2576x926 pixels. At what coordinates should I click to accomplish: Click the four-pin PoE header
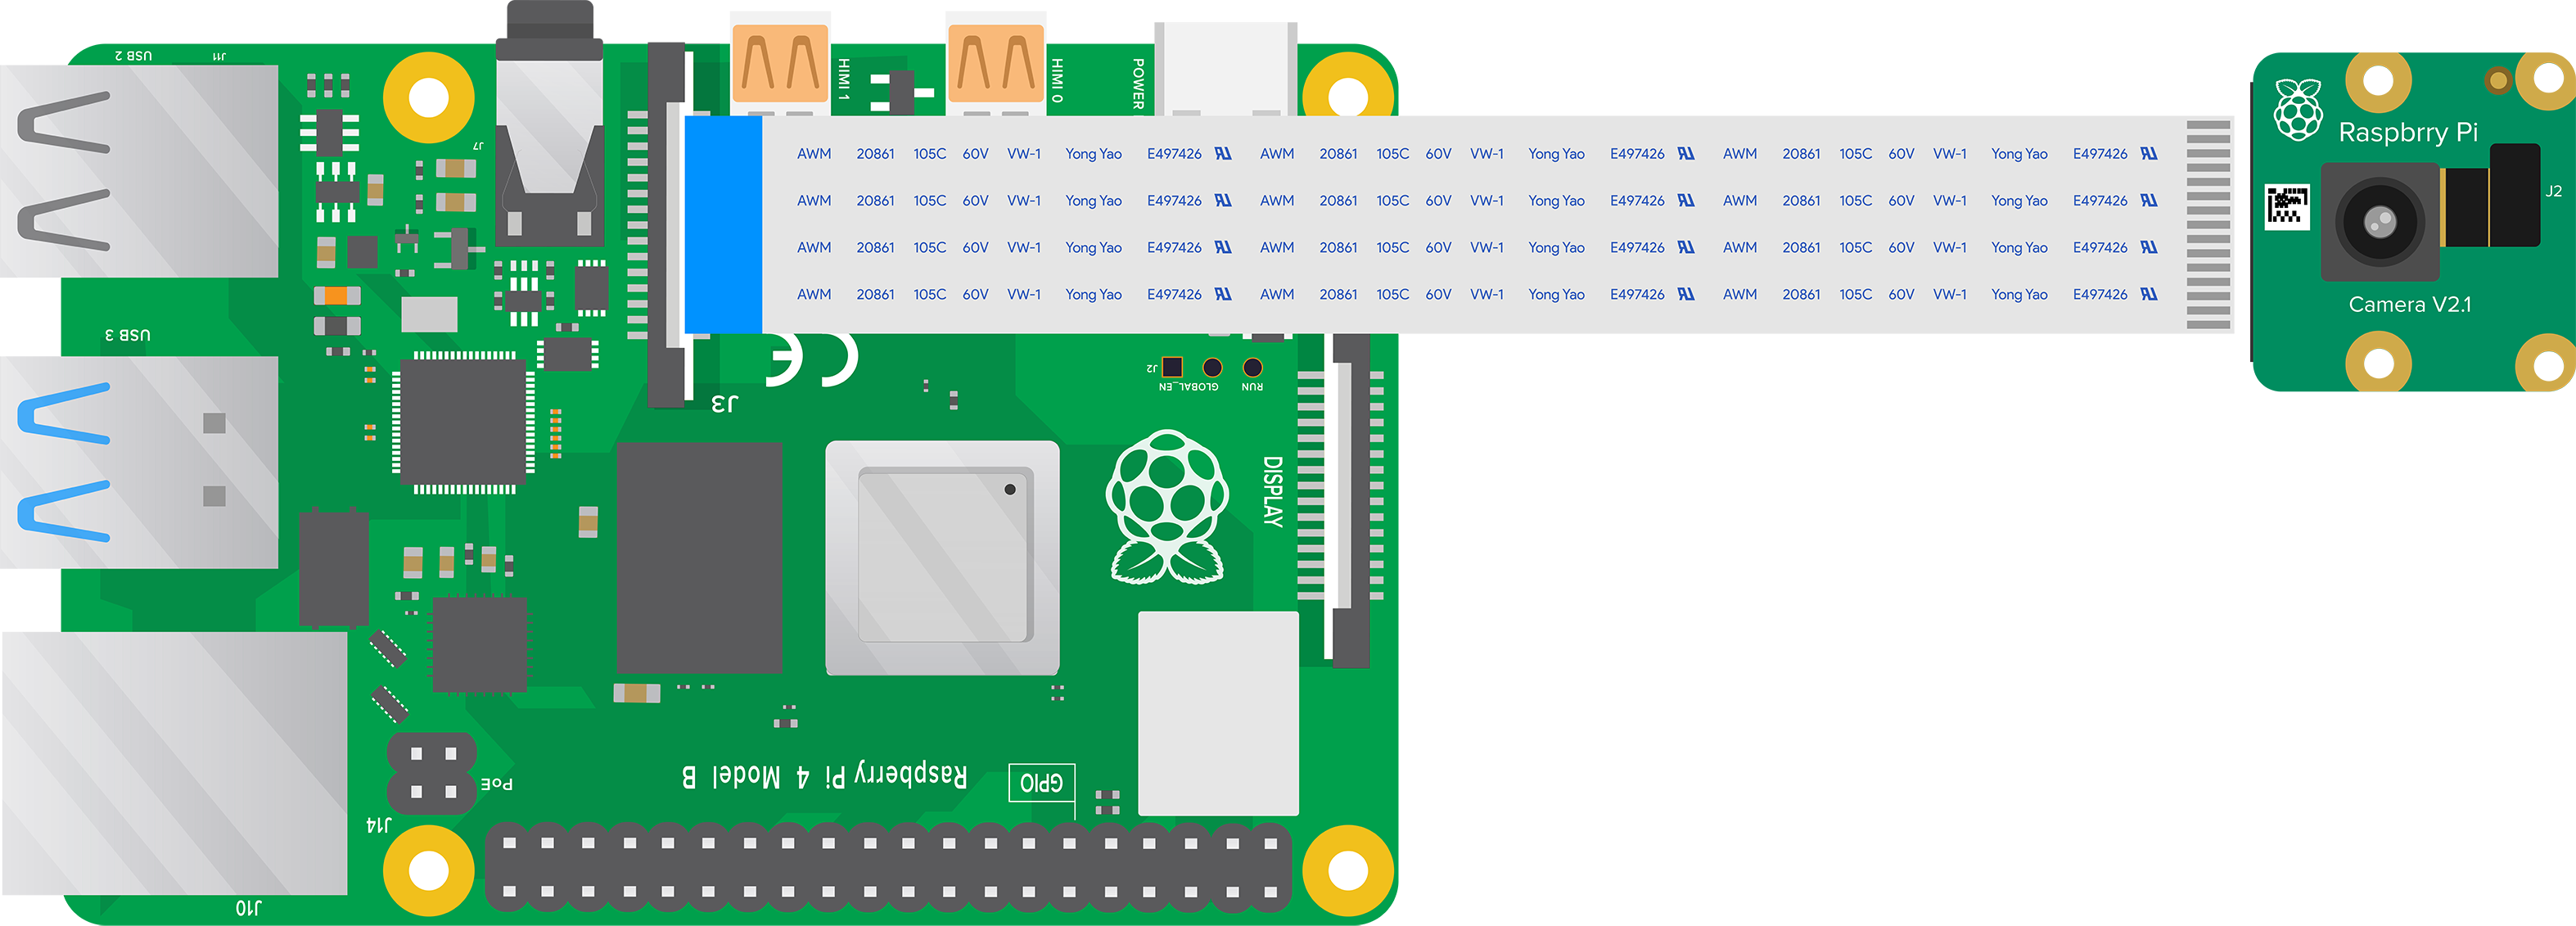(433, 773)
